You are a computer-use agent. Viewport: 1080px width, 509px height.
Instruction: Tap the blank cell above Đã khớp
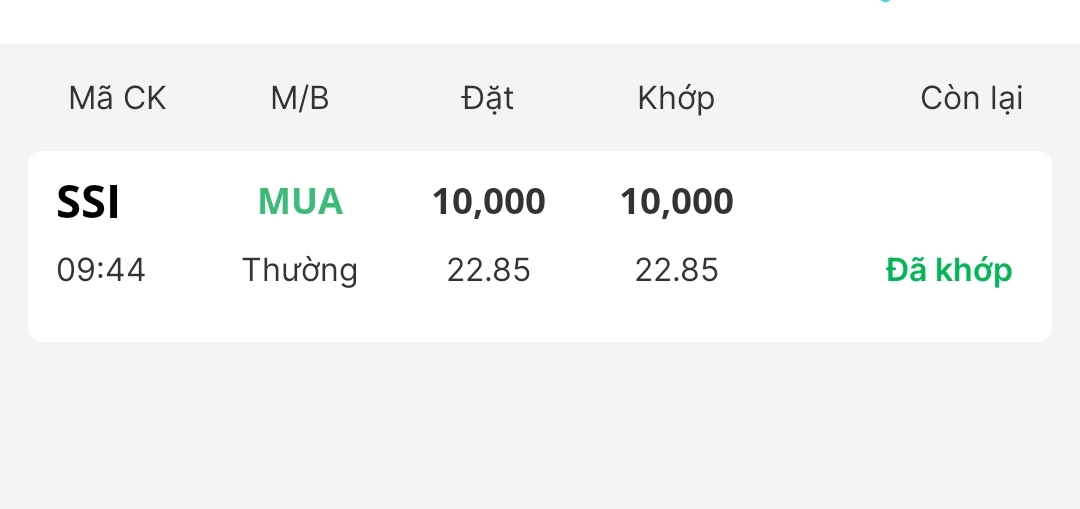(948, 202)
